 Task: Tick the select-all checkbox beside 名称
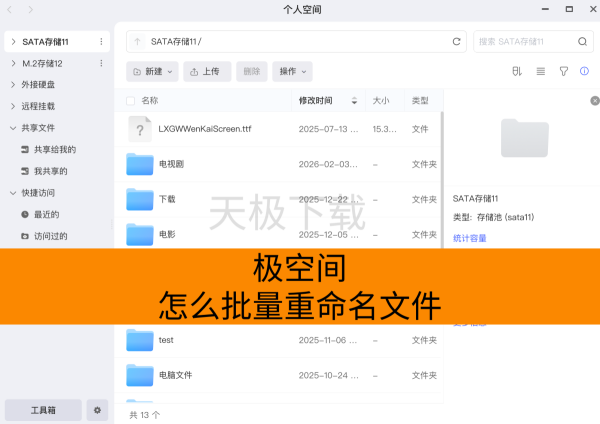coord(130,101)
